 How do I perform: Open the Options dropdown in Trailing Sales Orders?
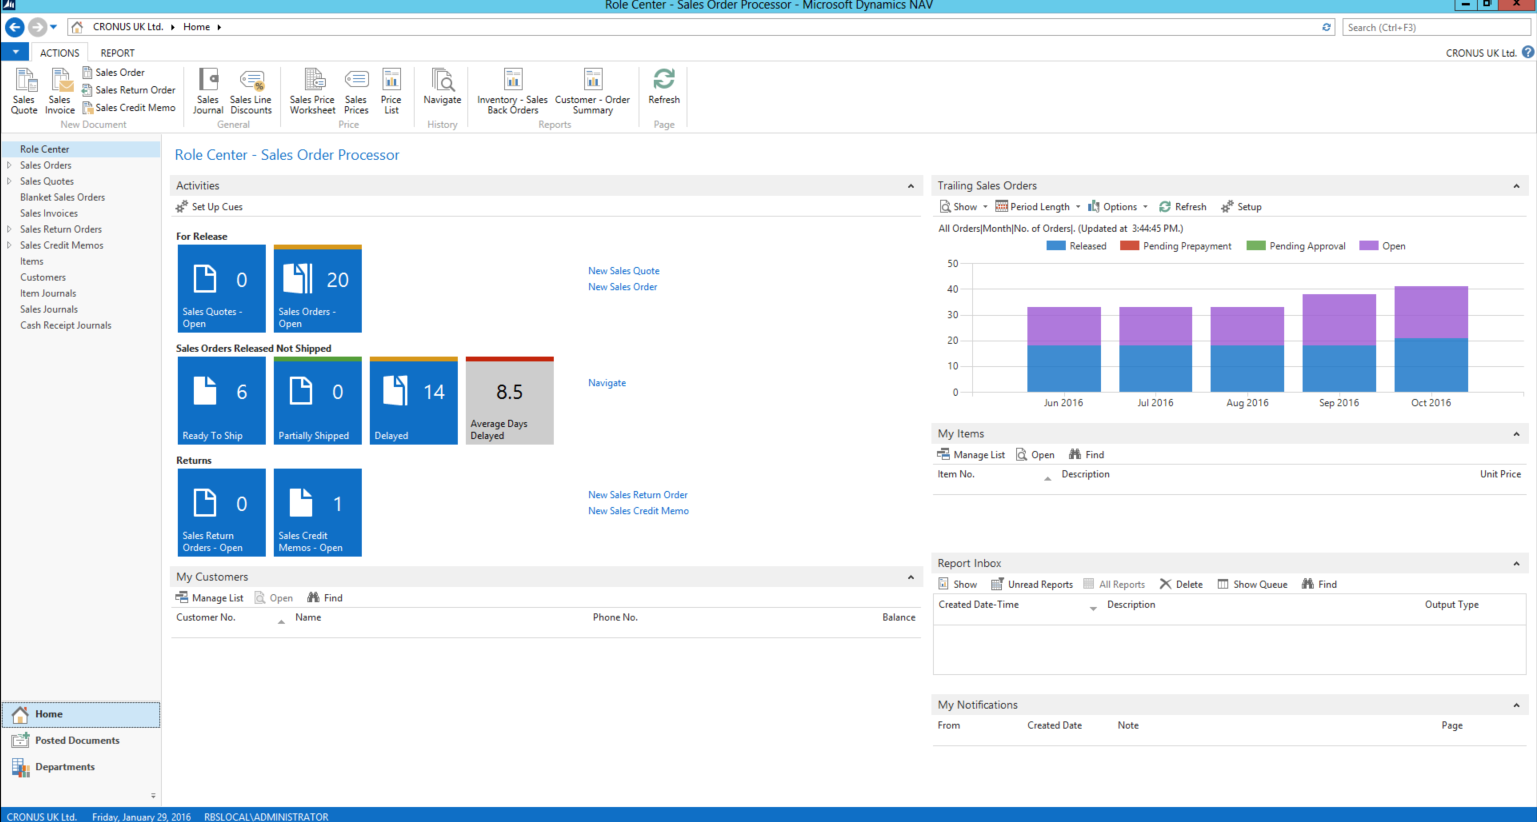coord(1117,207)
